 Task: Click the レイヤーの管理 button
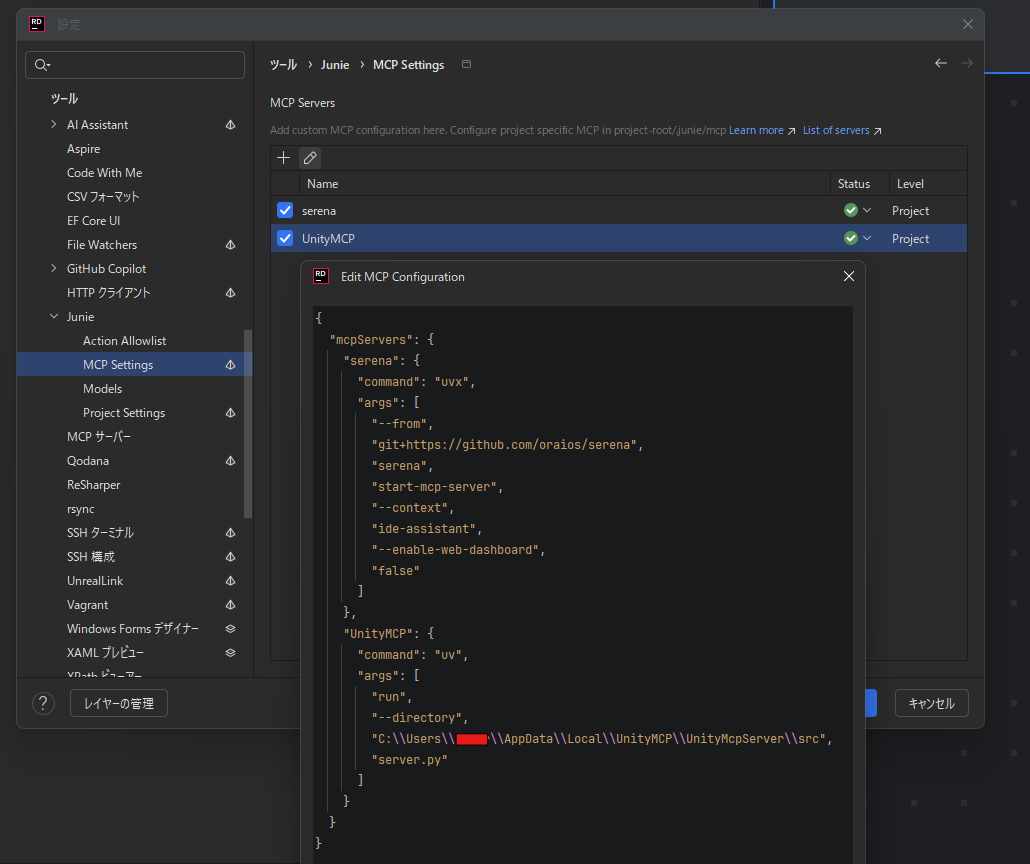tap(118, 704)
